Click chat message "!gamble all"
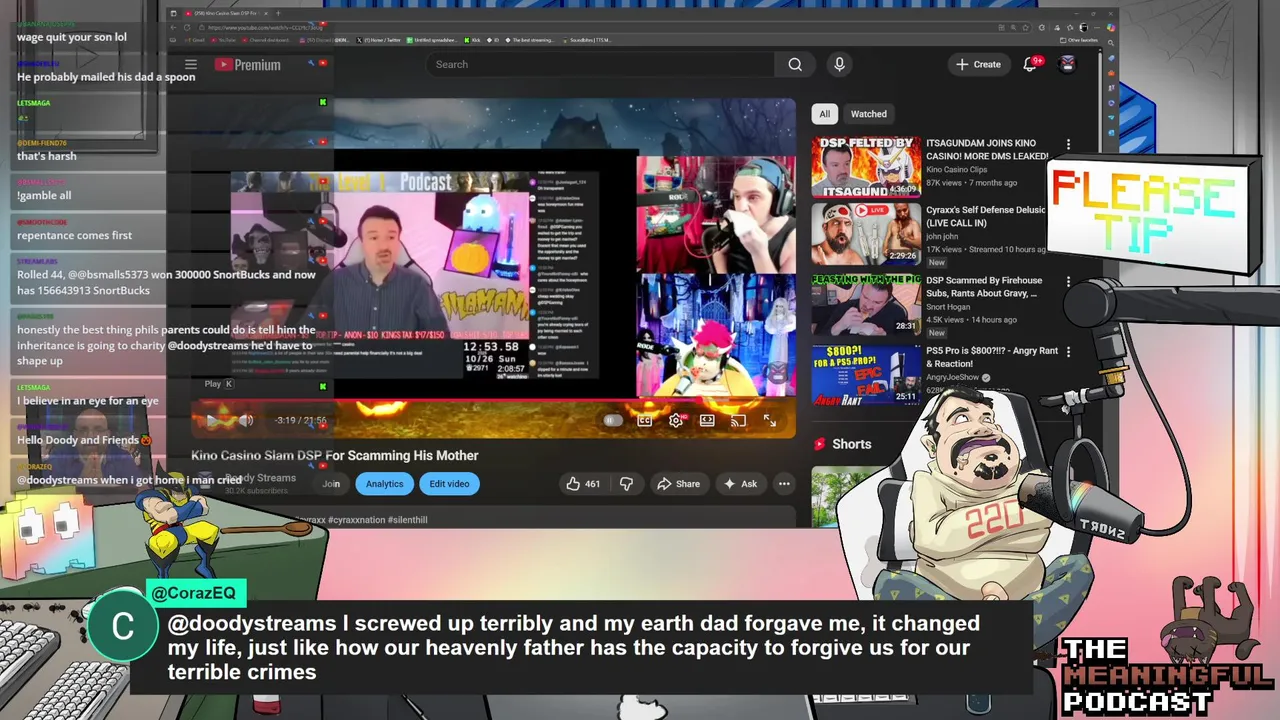Screen dimensions: 1280x720 click(44, 195)
